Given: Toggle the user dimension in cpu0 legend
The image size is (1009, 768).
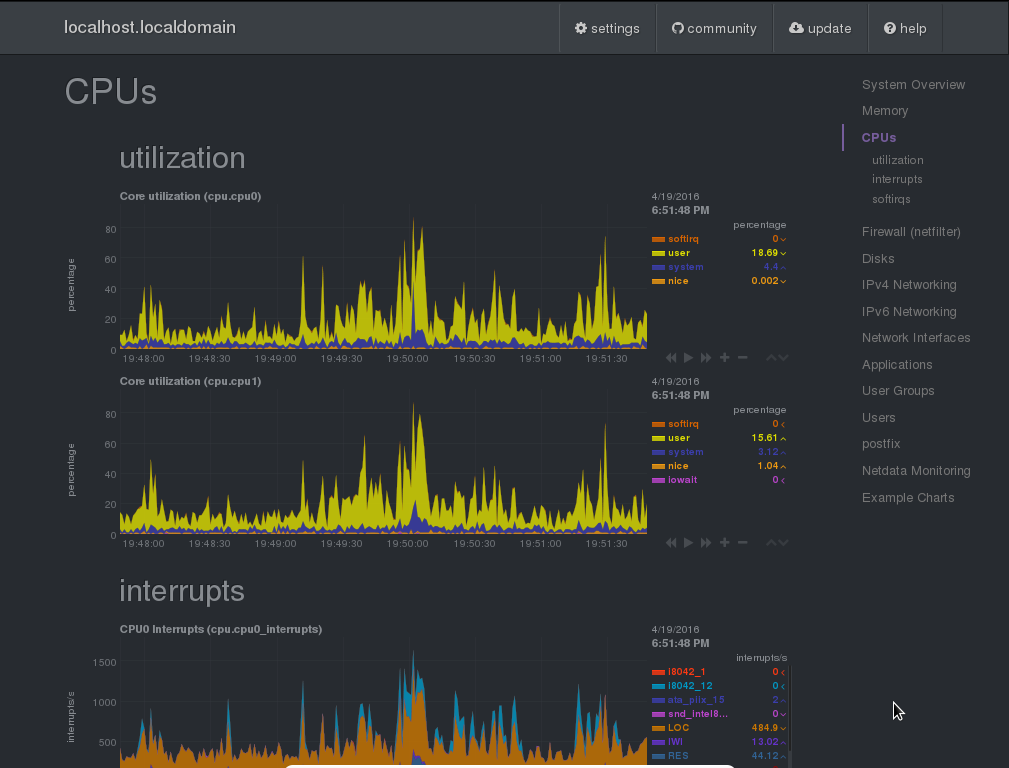Looking at the screenshot, I should pos(679,253).
